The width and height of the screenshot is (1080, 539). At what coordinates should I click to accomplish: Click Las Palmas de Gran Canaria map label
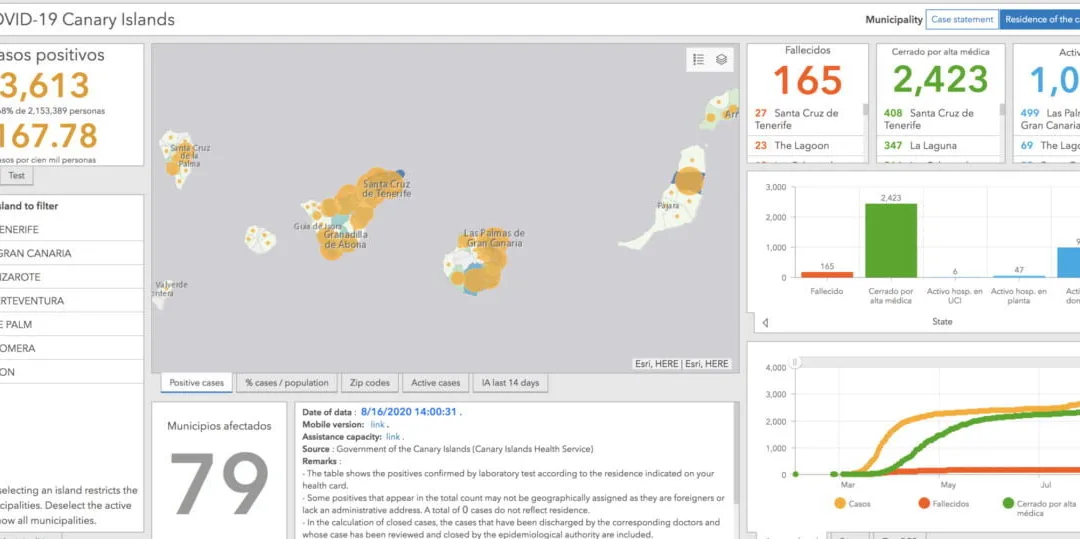[494, 238]
